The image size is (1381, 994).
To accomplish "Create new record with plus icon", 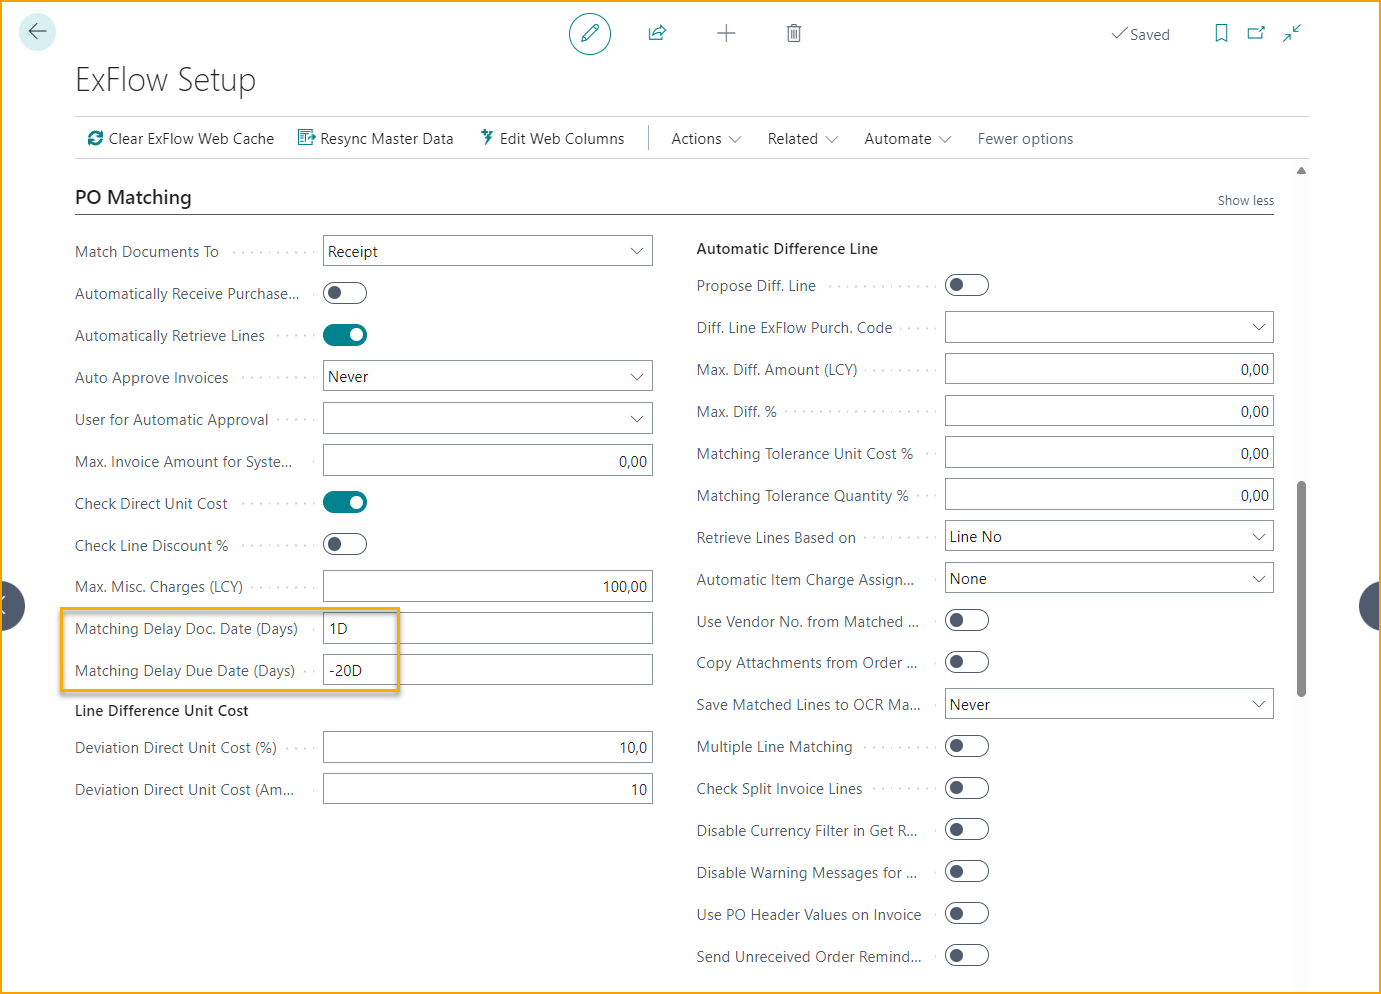I will [726, 33].
